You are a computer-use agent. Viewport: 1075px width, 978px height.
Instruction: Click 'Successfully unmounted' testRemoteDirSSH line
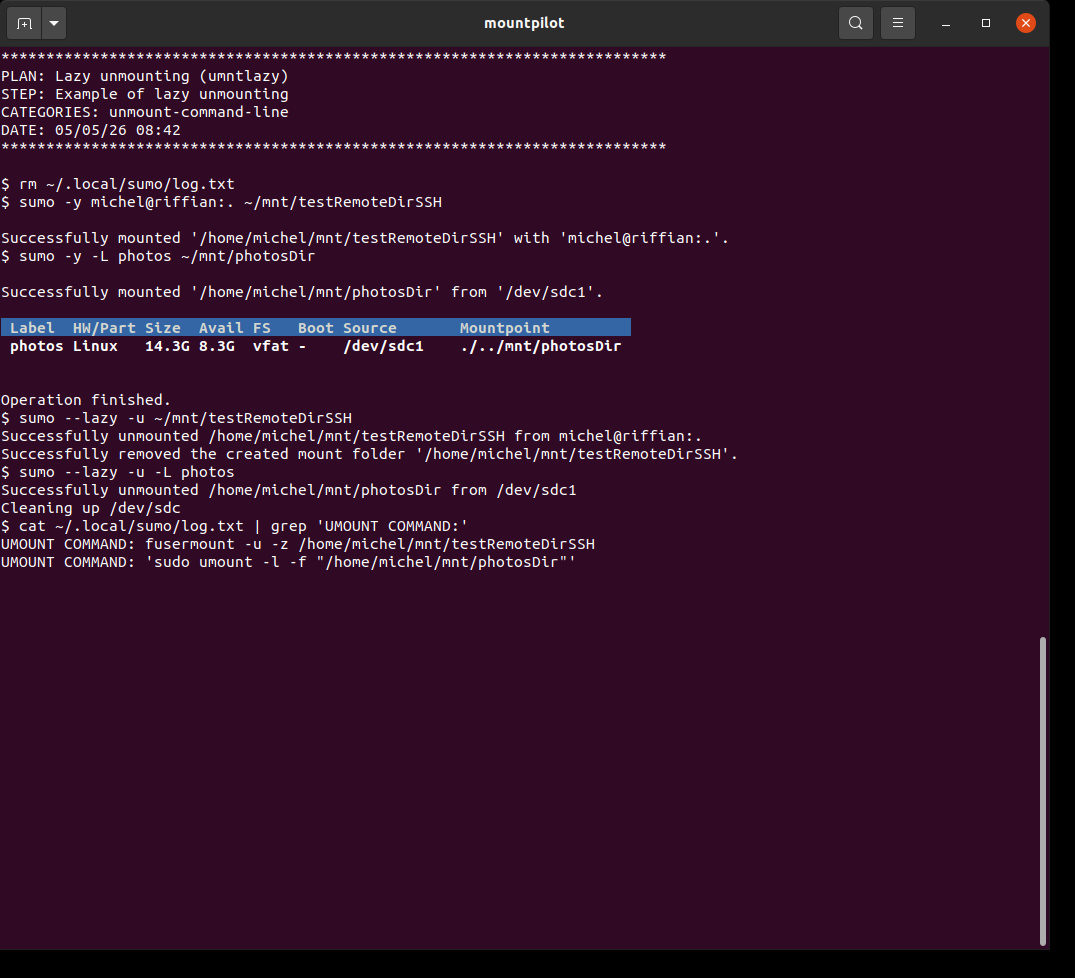(x=351, y=436)
